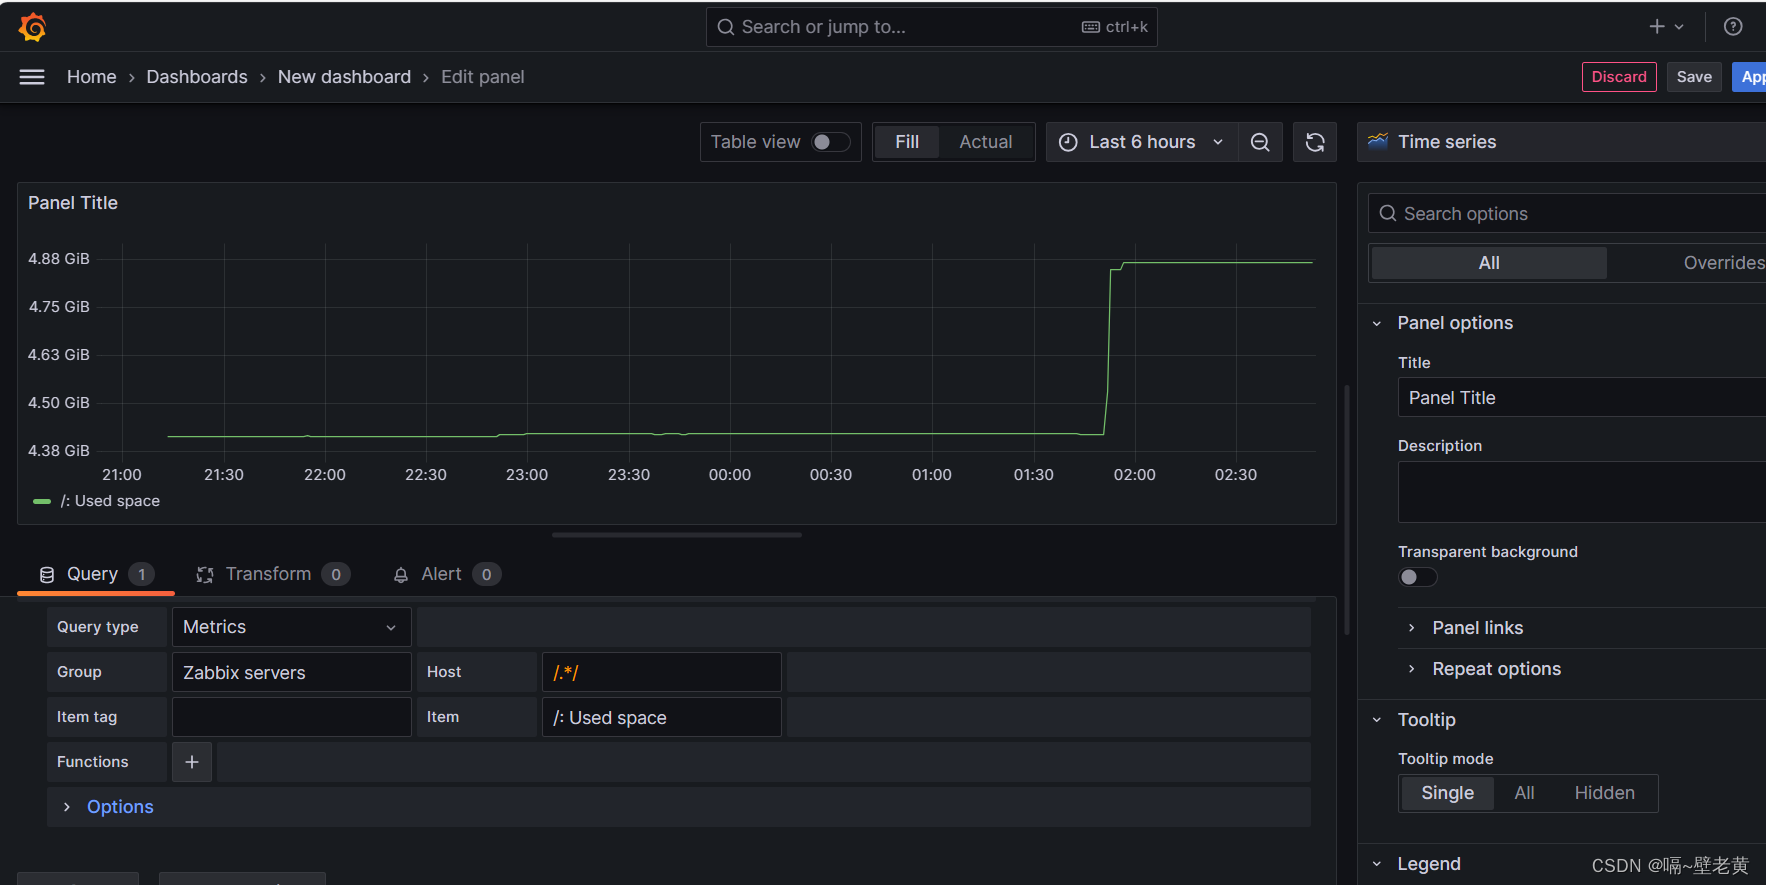Viewport: 1766px width, 885px height.
Task: Click the Grafana logo icon
Action: pyautogui.click(x=32, y=27)
